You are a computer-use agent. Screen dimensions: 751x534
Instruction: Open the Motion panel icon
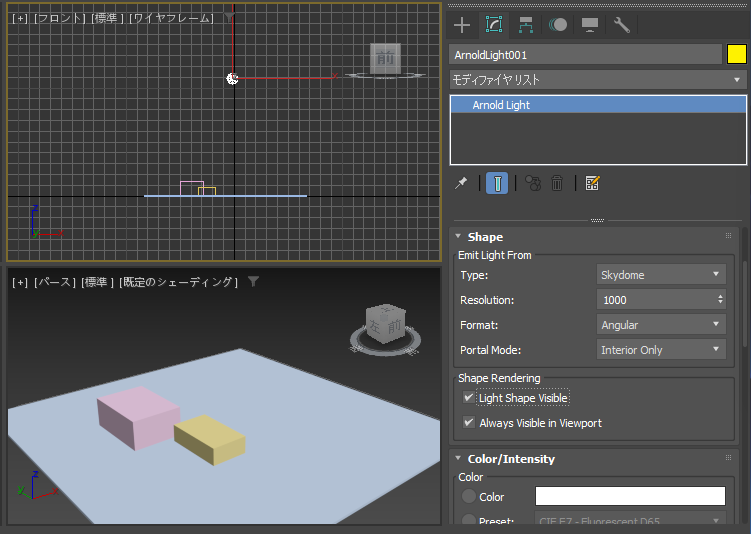click(558, 25)
